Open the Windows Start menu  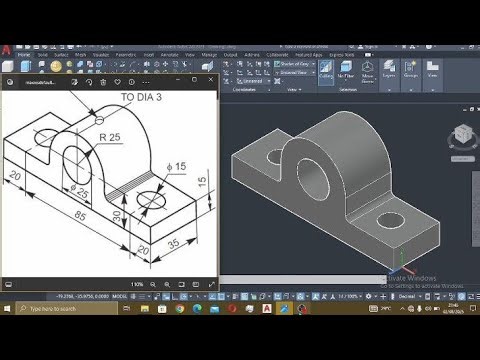(x=7, y=309)
